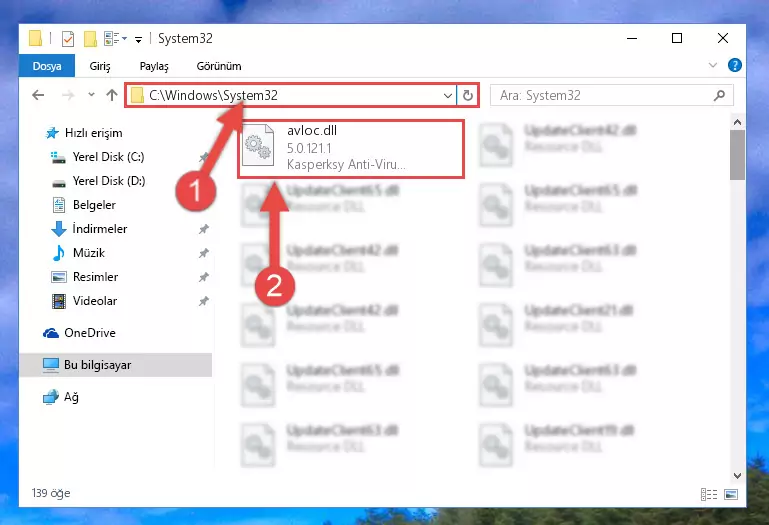Open Windows Explorer help icon
769x525 pixels.
coord(734,65)
